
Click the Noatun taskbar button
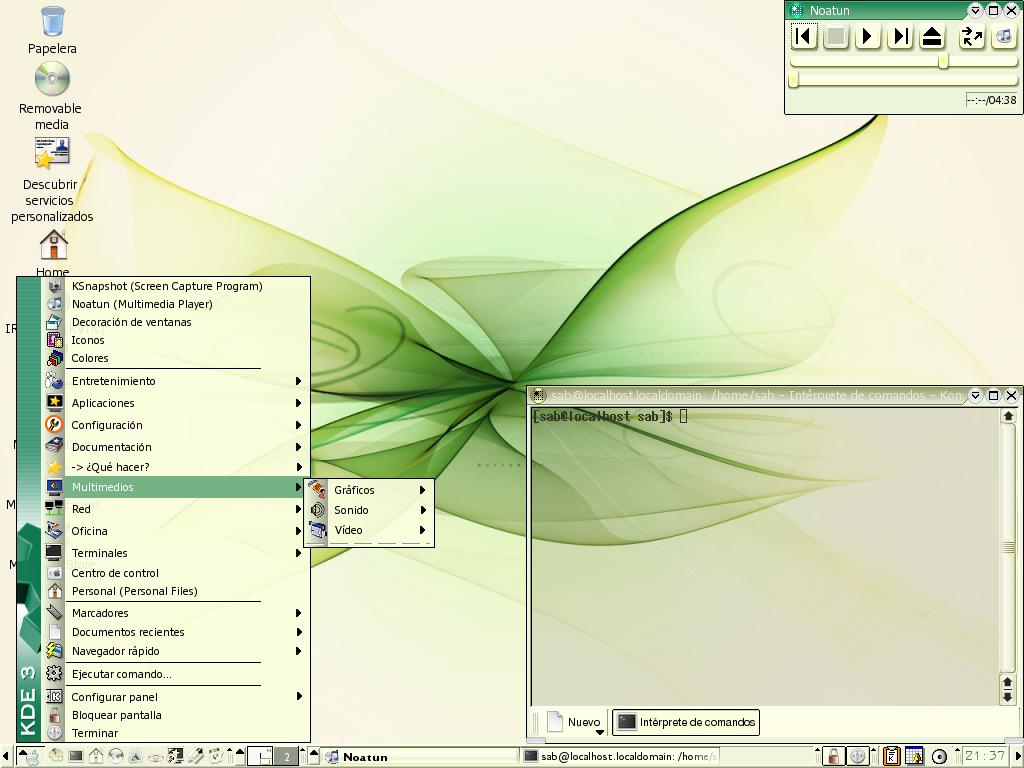click(x=421, y=756)
